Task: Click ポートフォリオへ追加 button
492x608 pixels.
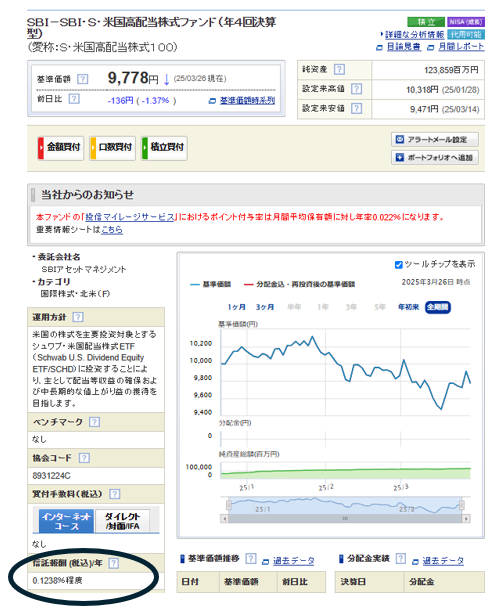Action: click(435, 157)
